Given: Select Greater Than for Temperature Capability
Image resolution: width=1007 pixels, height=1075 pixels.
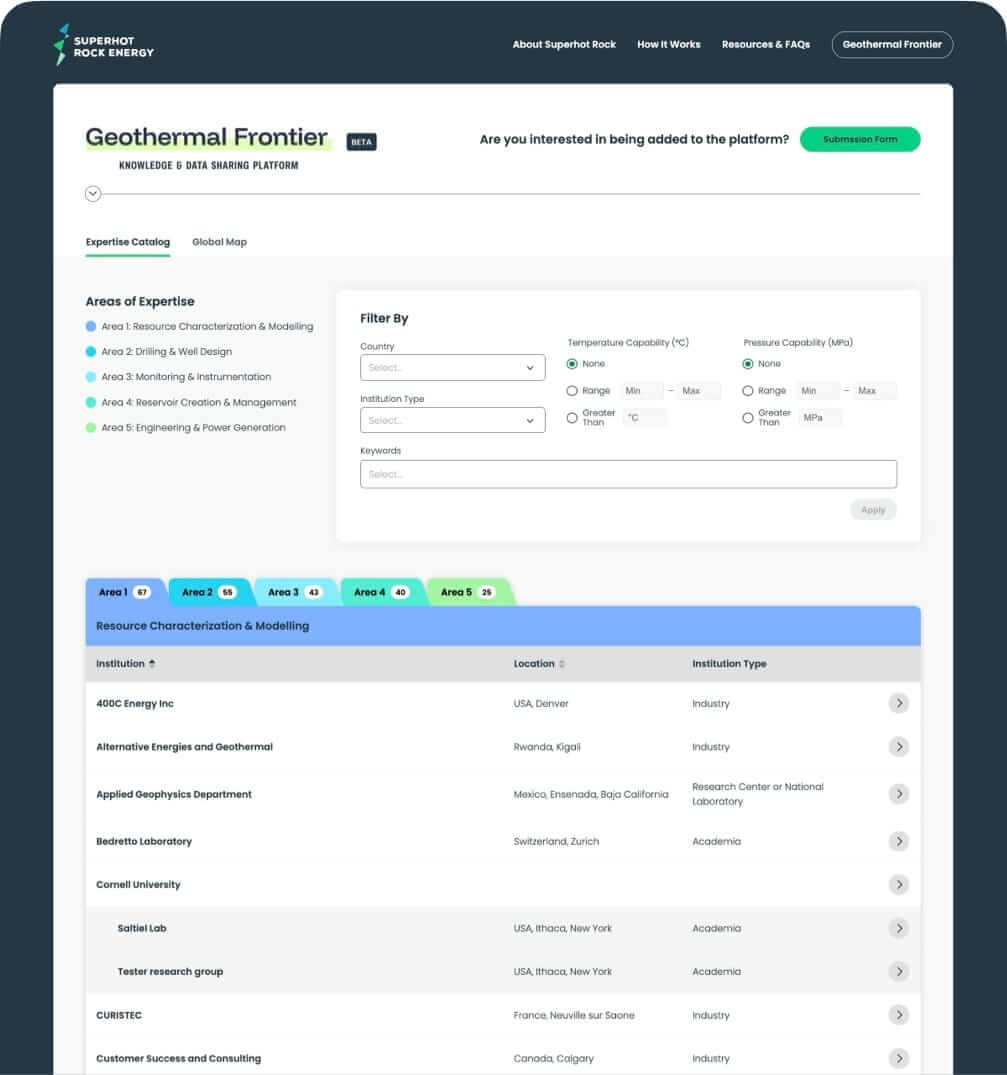Looking at the screenshot, I should pyautogui.click(x=572, y=418).
